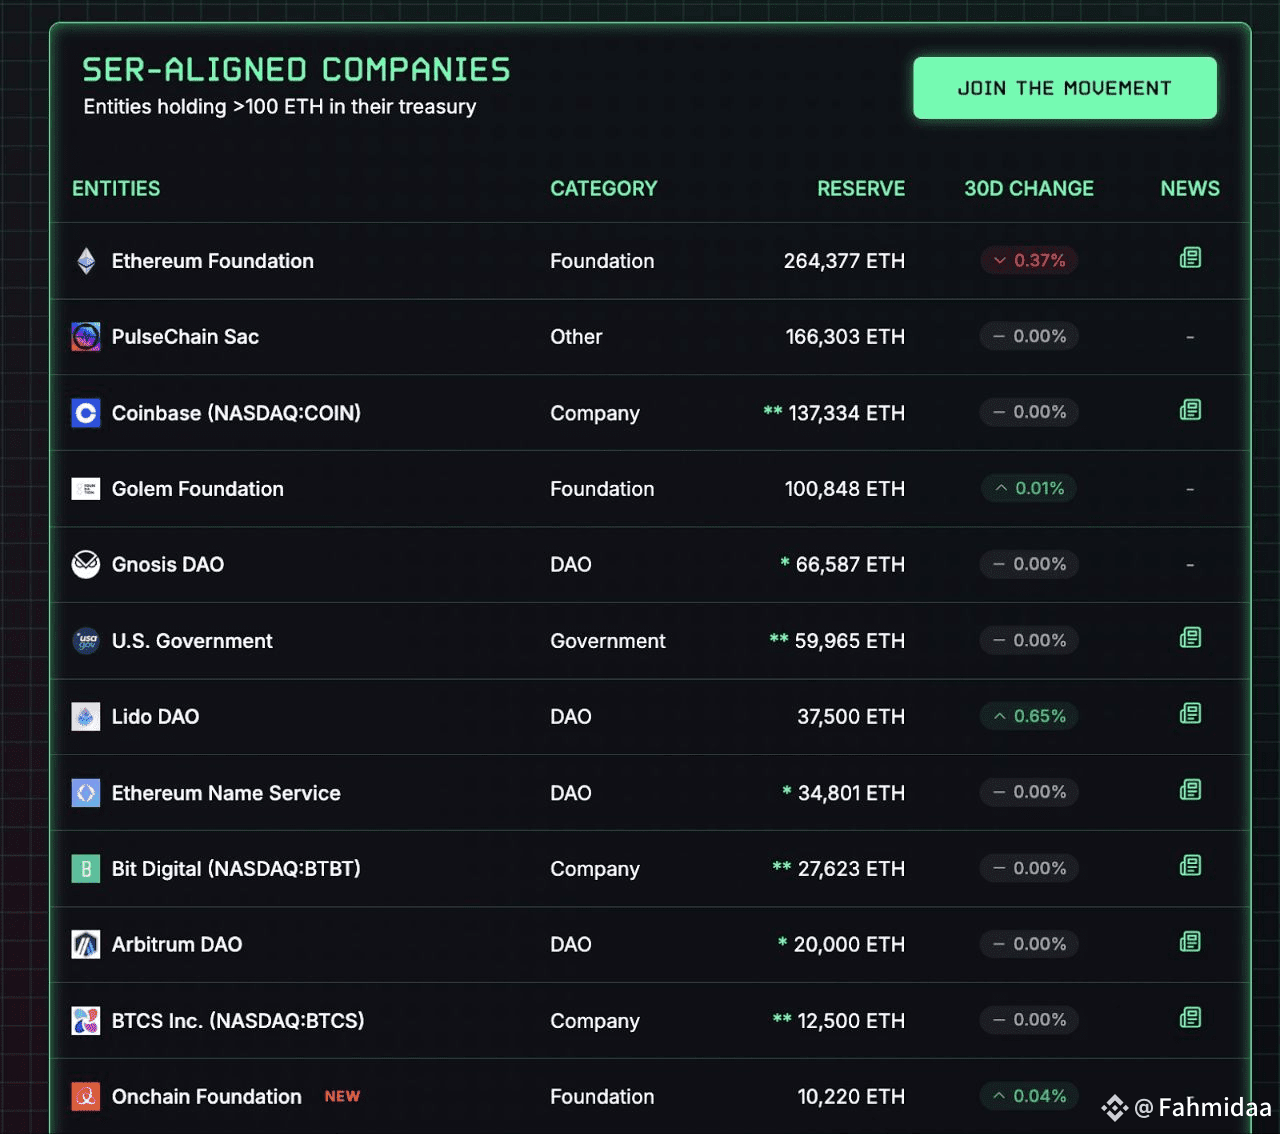This screenshot has height=1134, width=1280.
Task: Open Coinbase news icon
Action: coord(1190,410)
